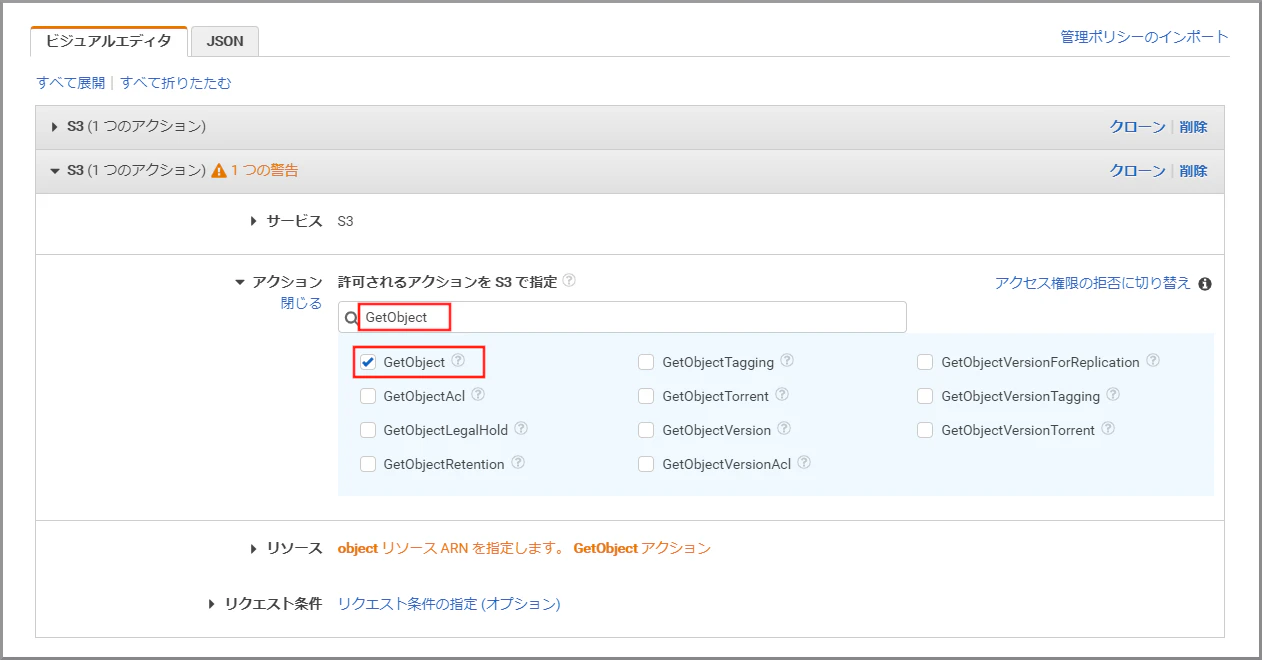Click the action search field containing GetObject
Image resolution: width=1262 pixels, height=660 pixels.
(x=622, y=317)
